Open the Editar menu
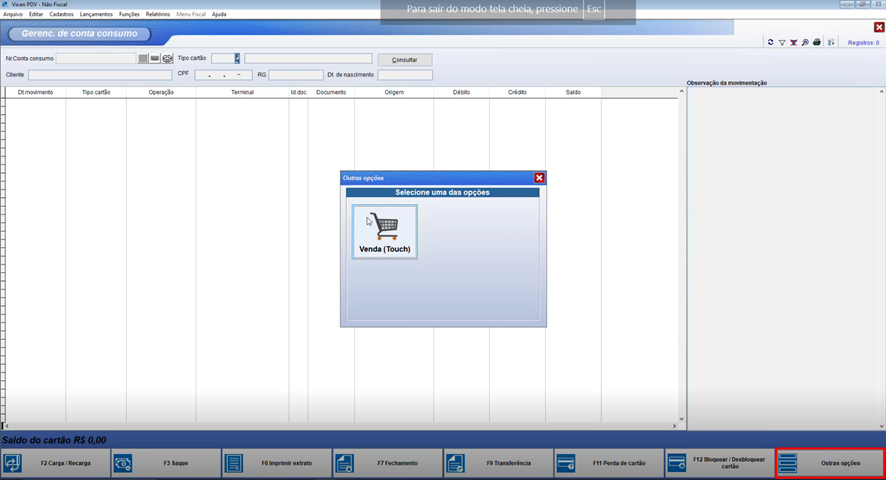 pos(36,14)
